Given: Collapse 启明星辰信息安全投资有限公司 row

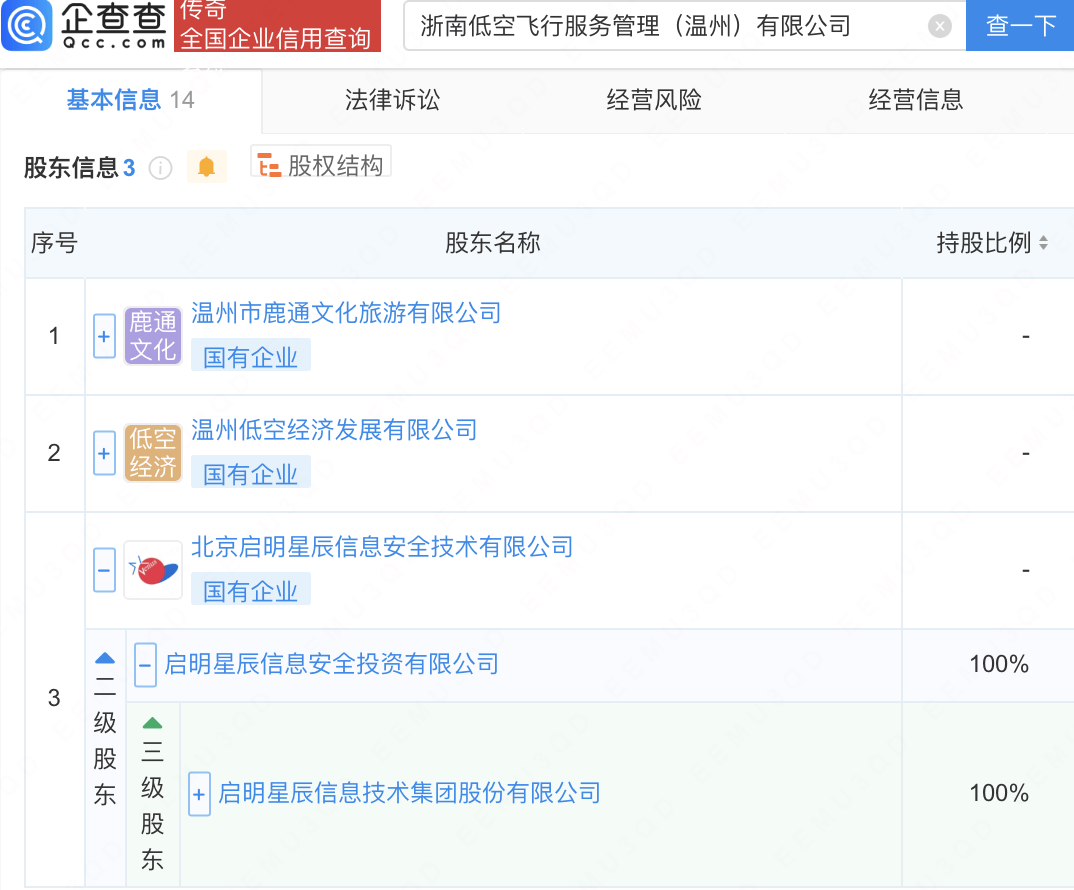Looking at the screenshot, I should [145, 665].
